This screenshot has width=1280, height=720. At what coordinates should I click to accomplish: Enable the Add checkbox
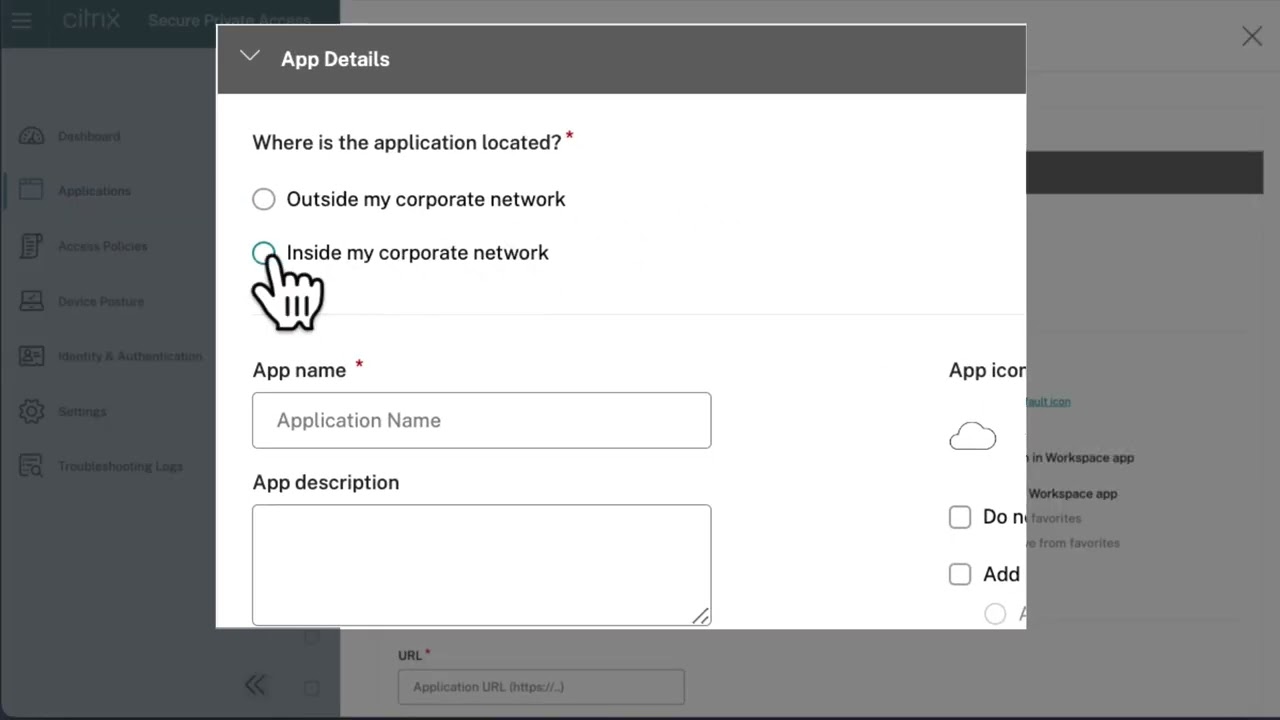click(x=959, y=574)
